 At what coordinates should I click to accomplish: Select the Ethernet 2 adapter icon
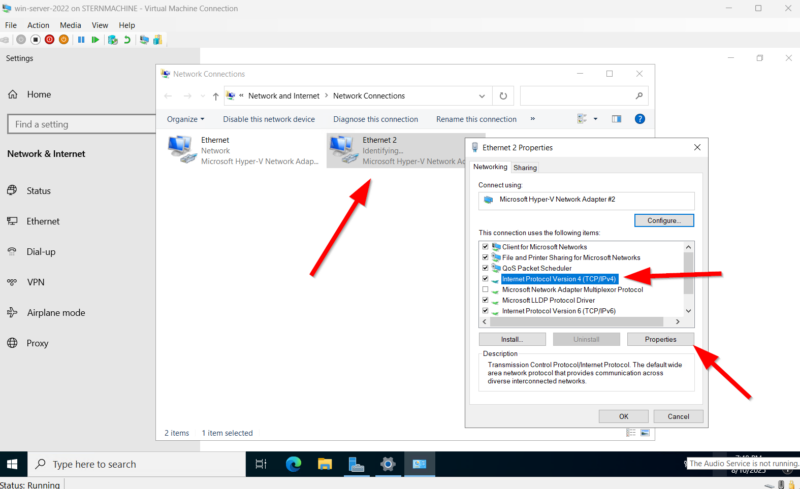click(343, 150)
